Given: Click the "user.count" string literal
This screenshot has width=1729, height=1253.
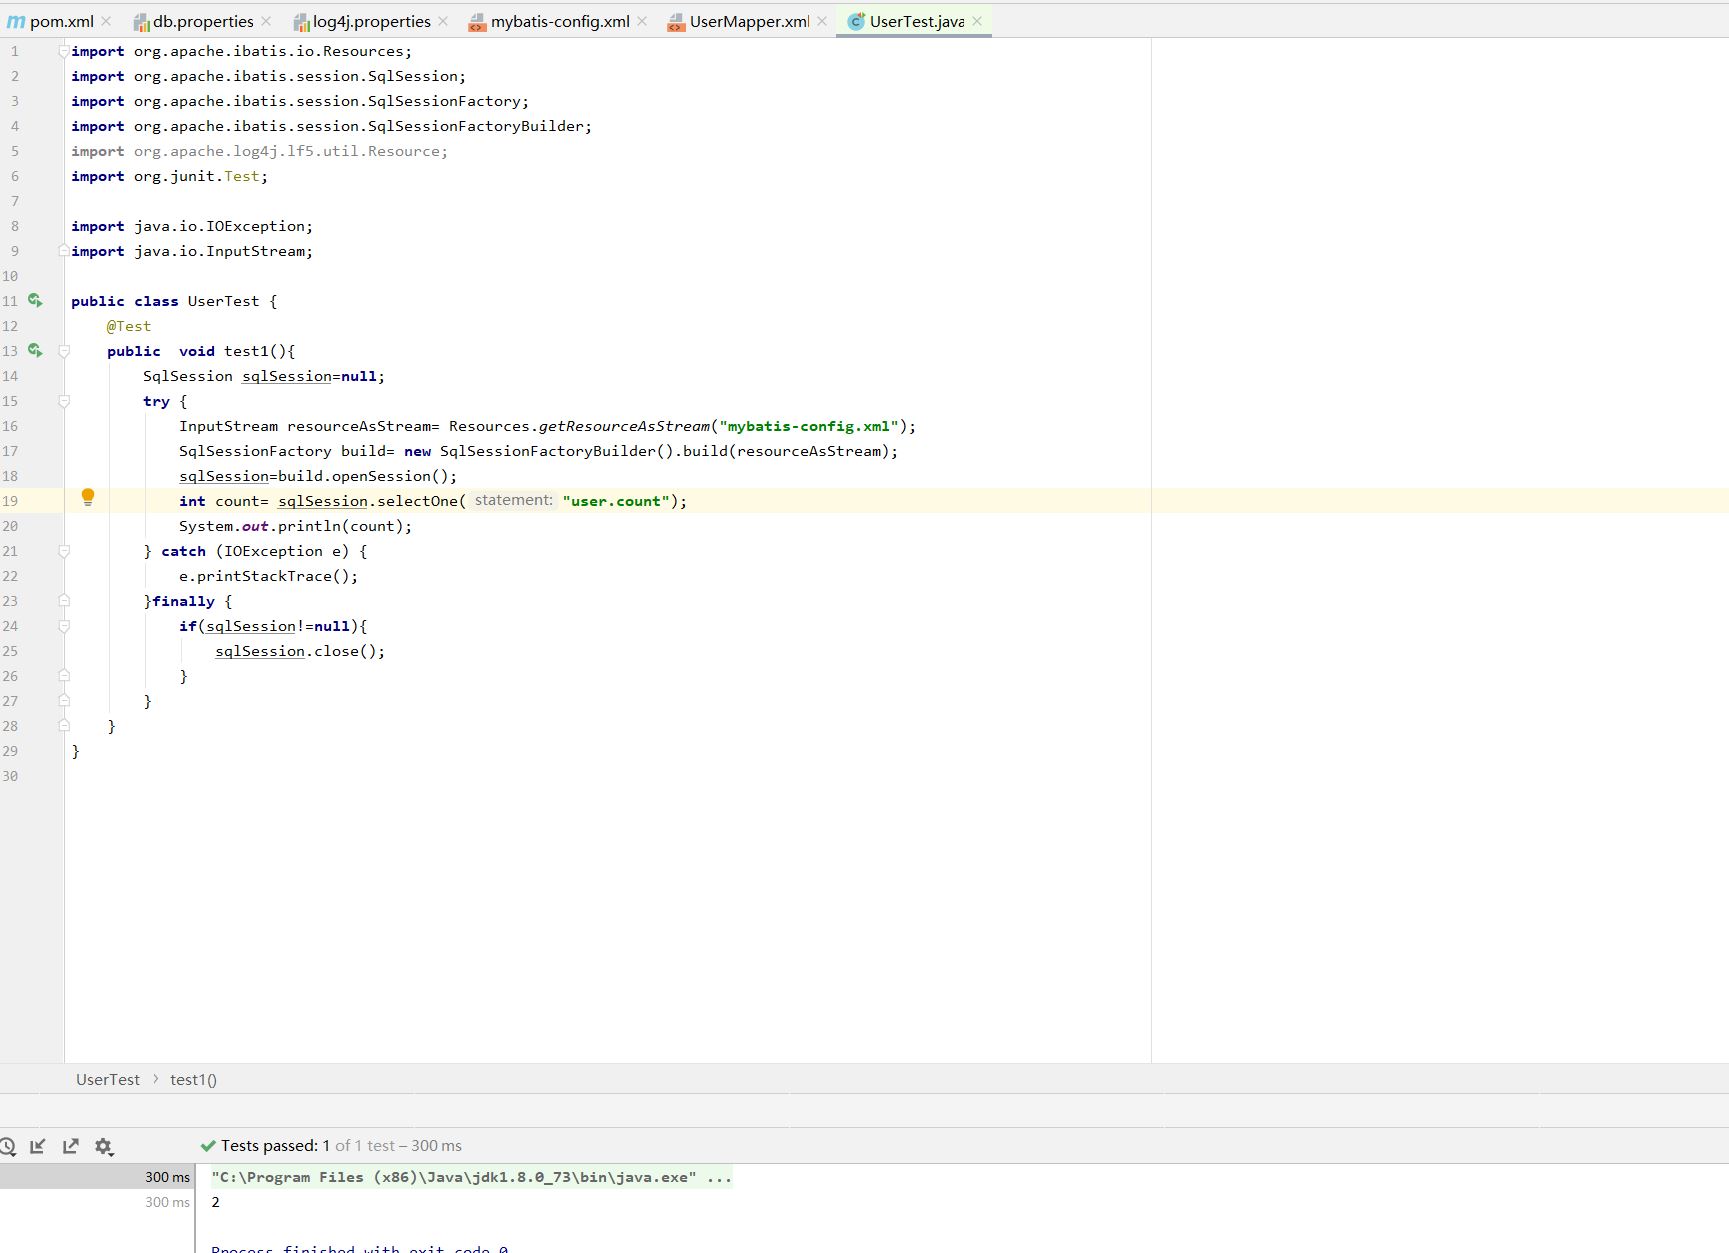Looking at the screenshot, I should tap(615, 501).
